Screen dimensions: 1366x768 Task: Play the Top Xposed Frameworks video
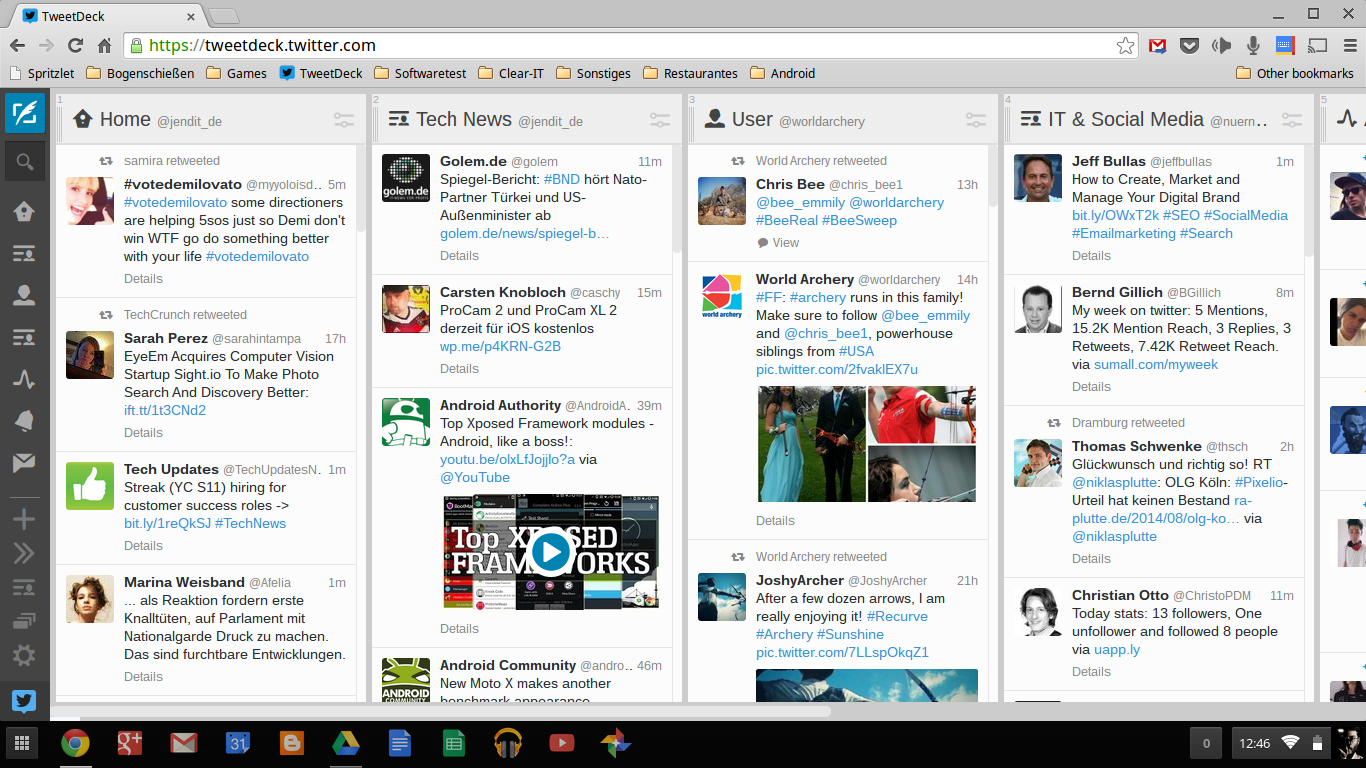pos(550,551)
